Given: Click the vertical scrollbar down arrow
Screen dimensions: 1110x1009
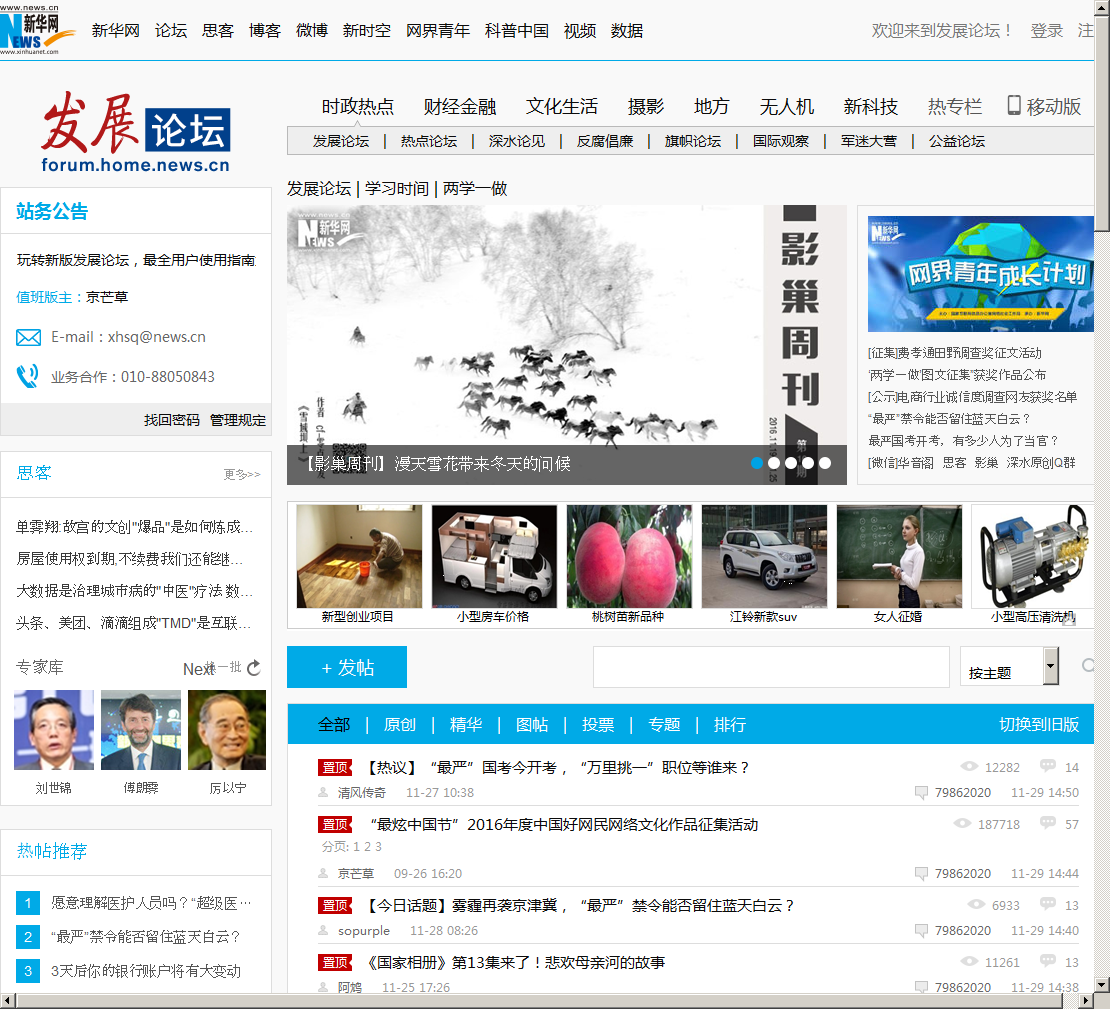Looking at the screenshot, I should [1102, 984].
